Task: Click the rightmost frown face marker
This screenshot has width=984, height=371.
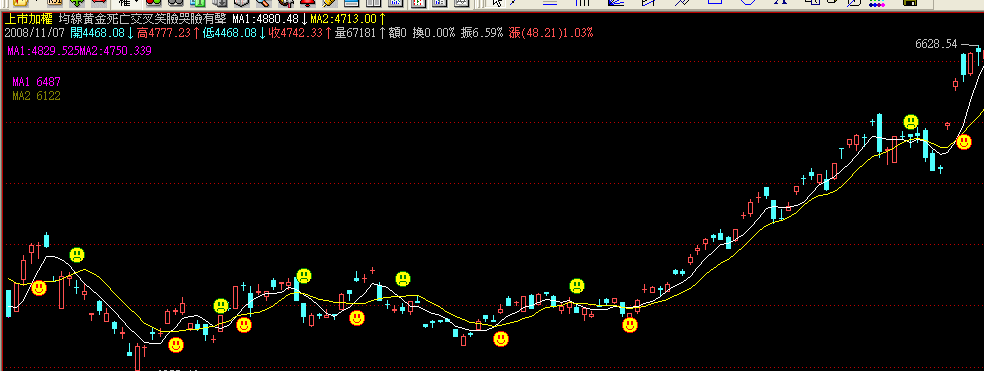Action: click(x=911, y=122)
